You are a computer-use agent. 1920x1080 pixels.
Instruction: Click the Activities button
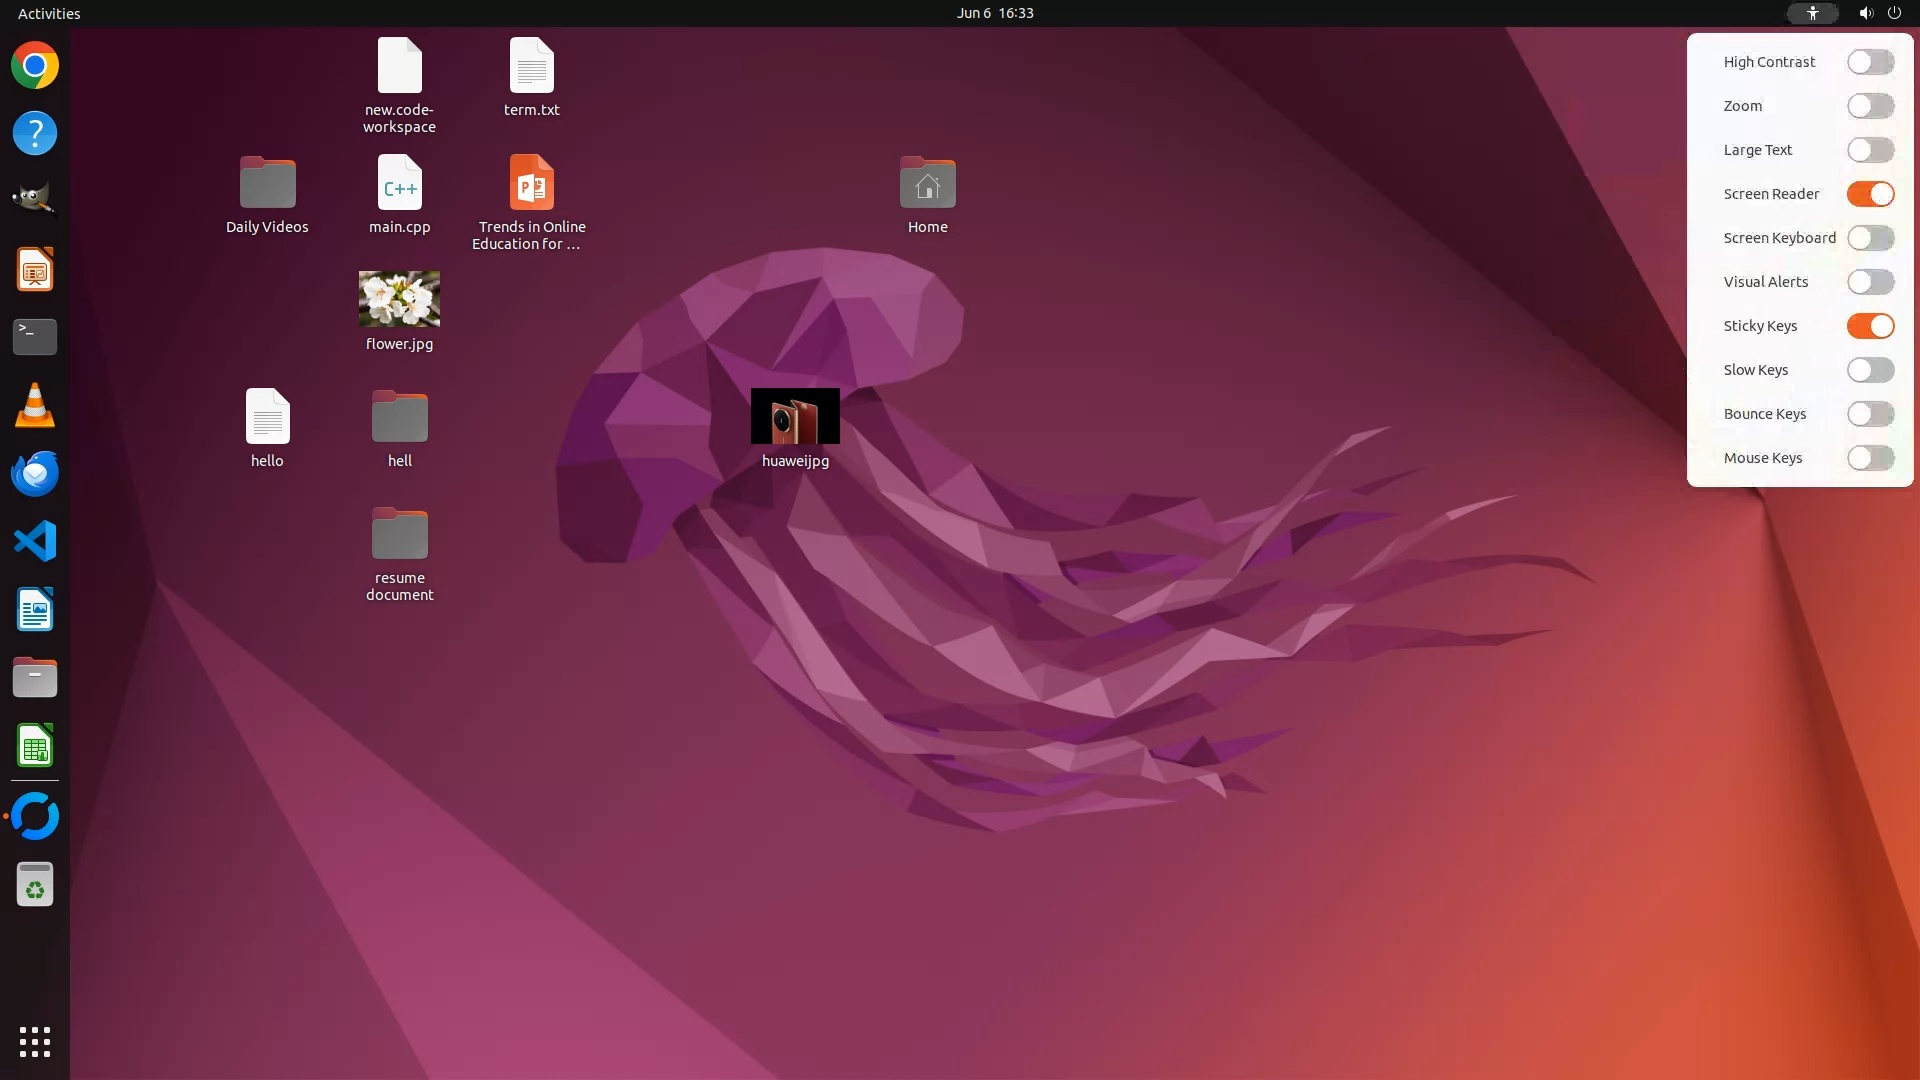pos(49,13)
